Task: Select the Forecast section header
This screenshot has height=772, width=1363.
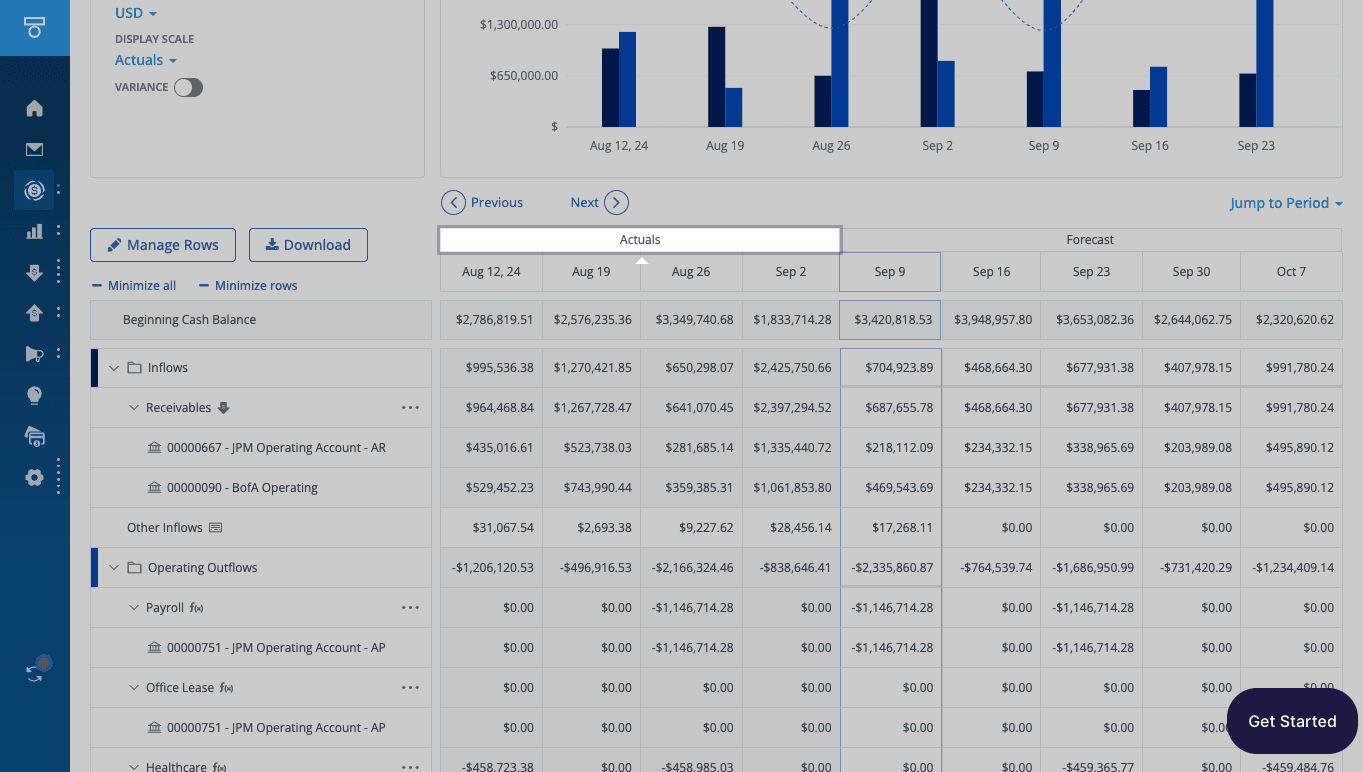Action: point(1090,240)
